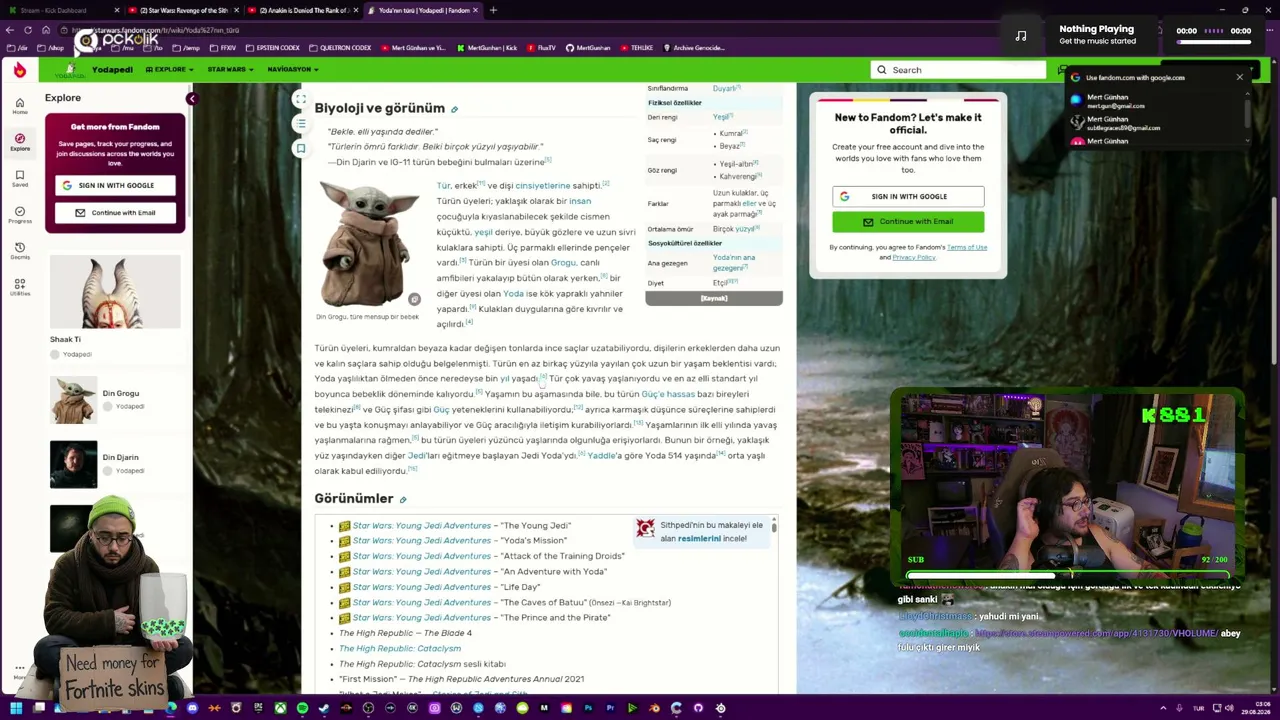The image size is (1280, 720).
Task: Open the Utilities icon in Fandom sidebar
Action: click(x=19, y=287)
